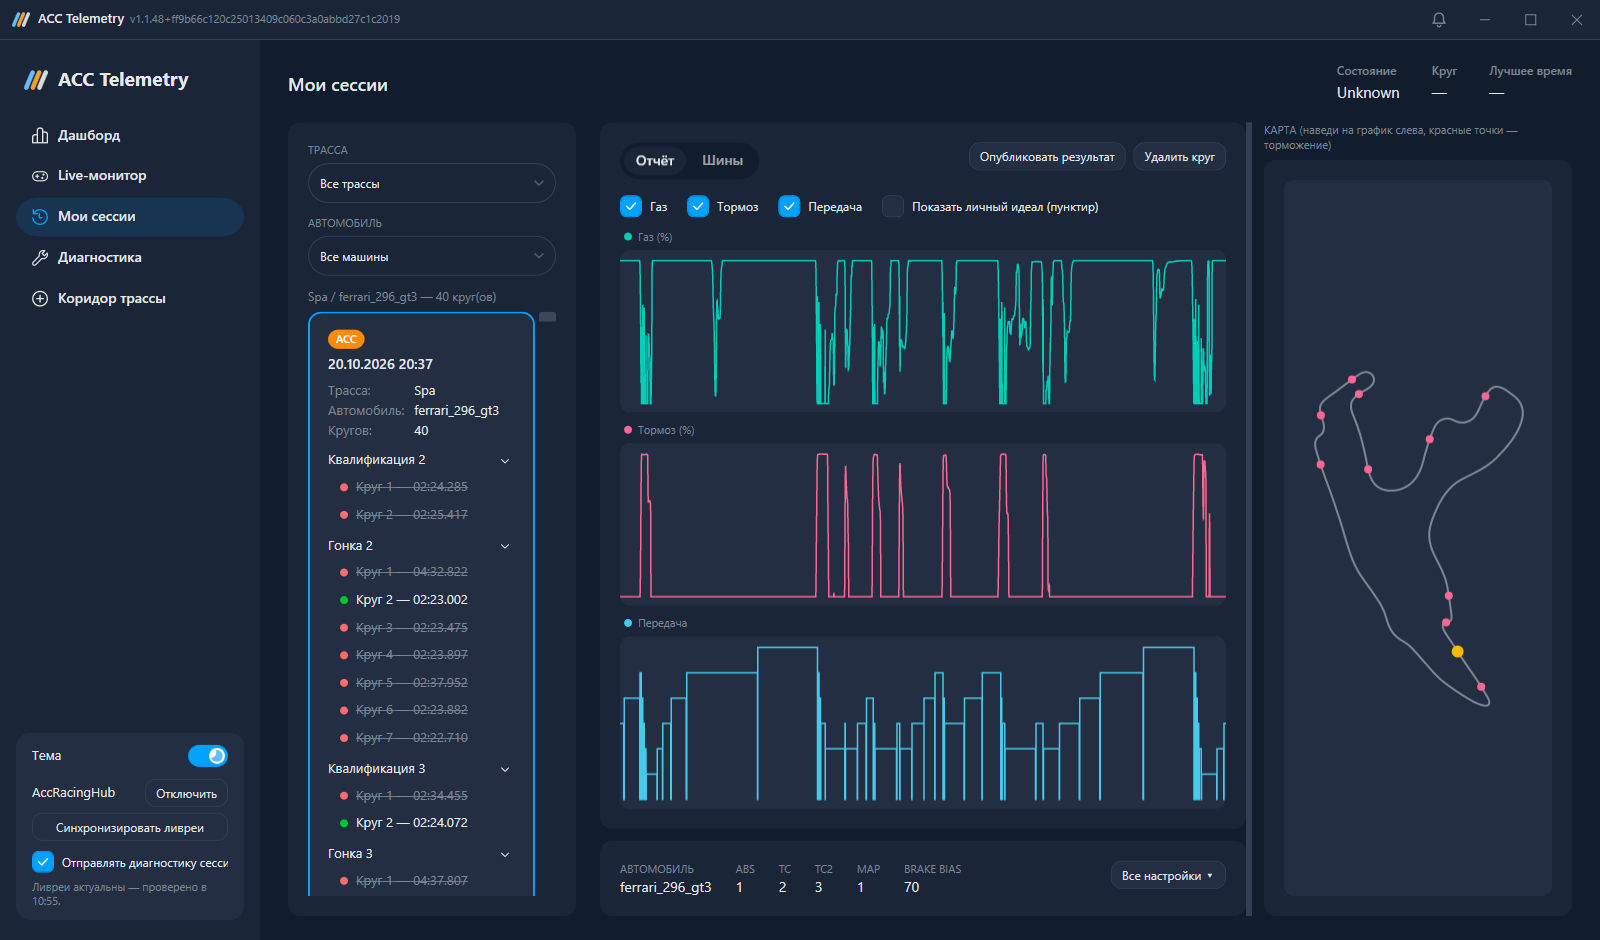1600x940 pixels.
Task: Collapse the Гонка 3 group
Action: 505,854
